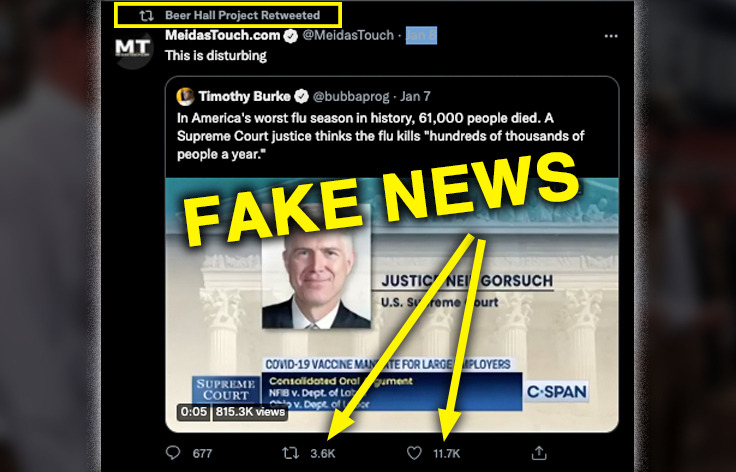Open the MeidasTouch.com display name
The height and width of the screenshot is (472, 736).
pos(222,35)
